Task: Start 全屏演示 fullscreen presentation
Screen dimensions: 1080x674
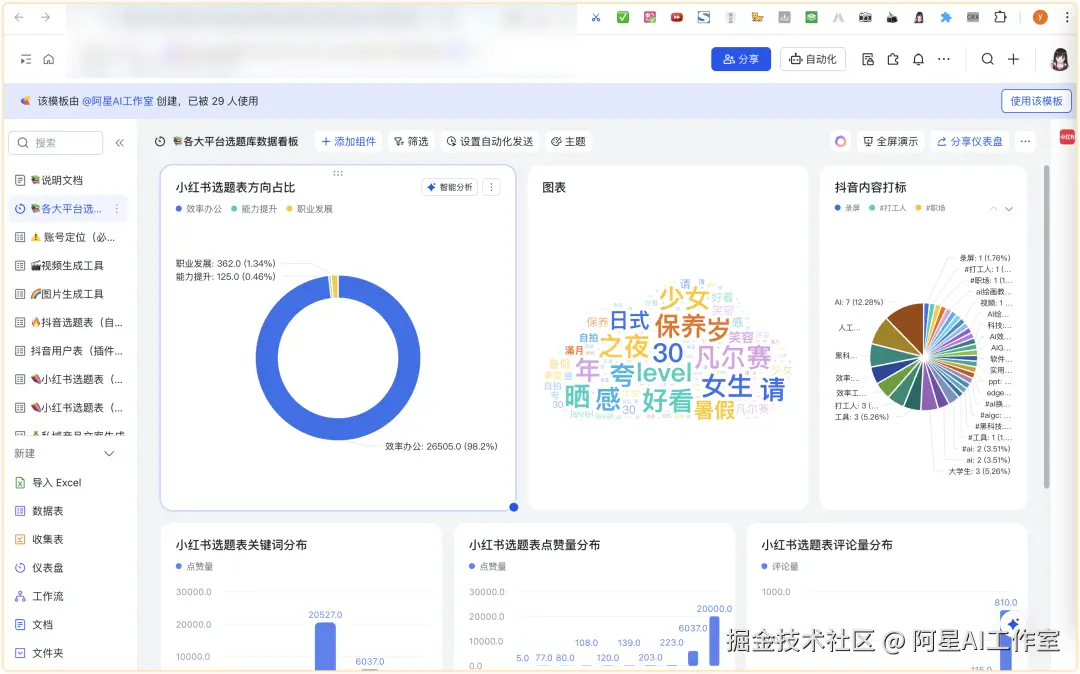Action: coord(891,141)
